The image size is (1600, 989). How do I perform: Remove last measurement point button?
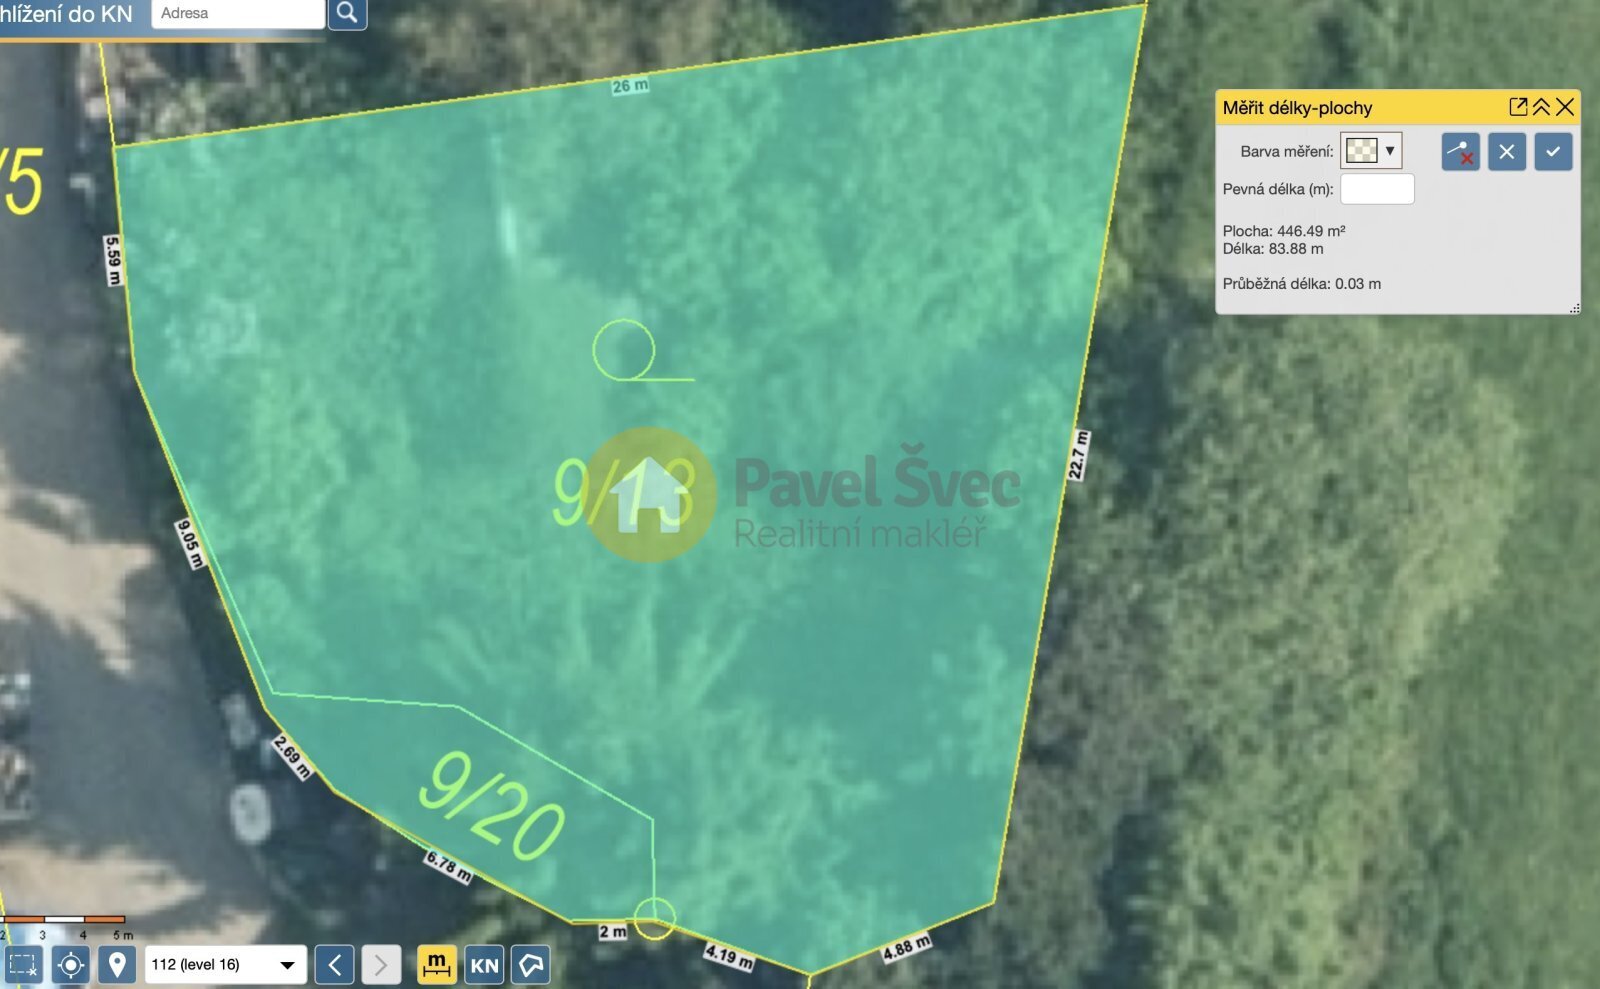tap(1460, 152)
